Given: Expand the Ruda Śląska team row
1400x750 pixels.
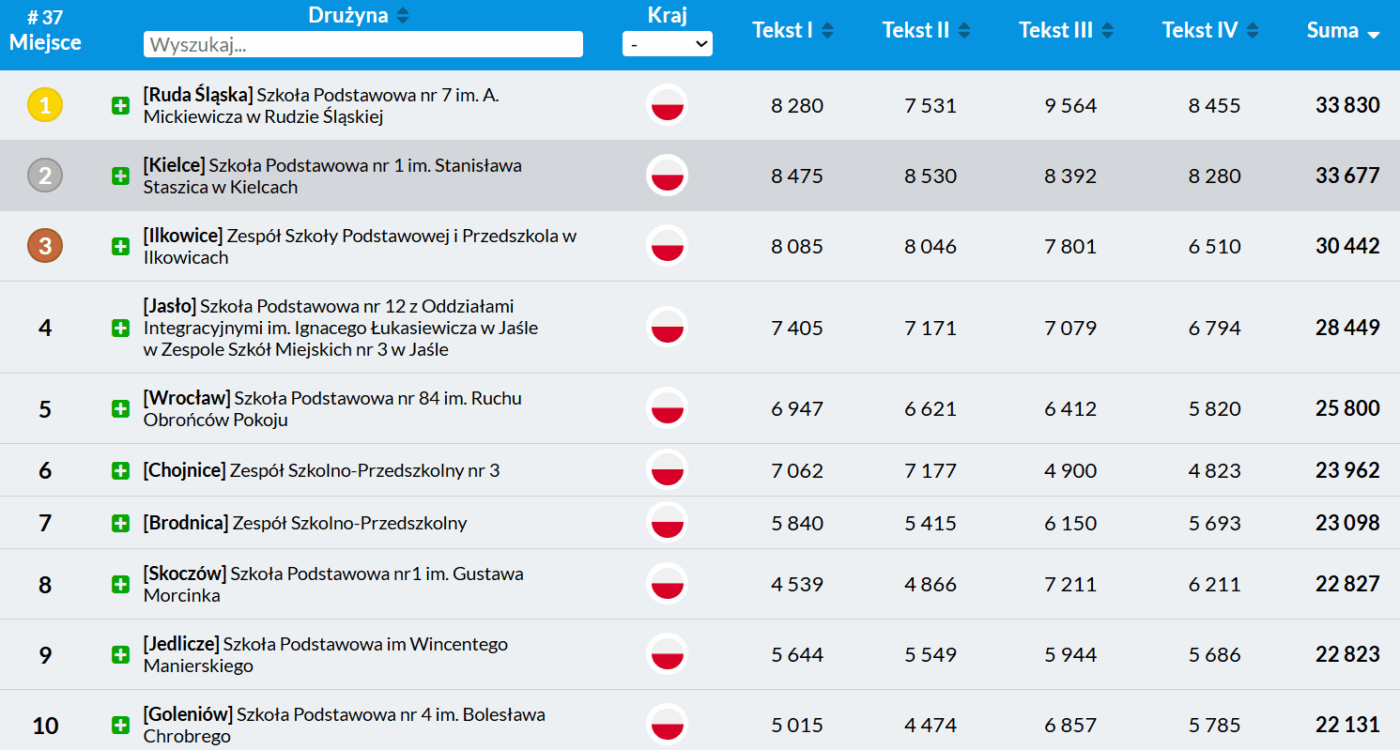Looking at the screenshot, I should (x=121, y=106).
